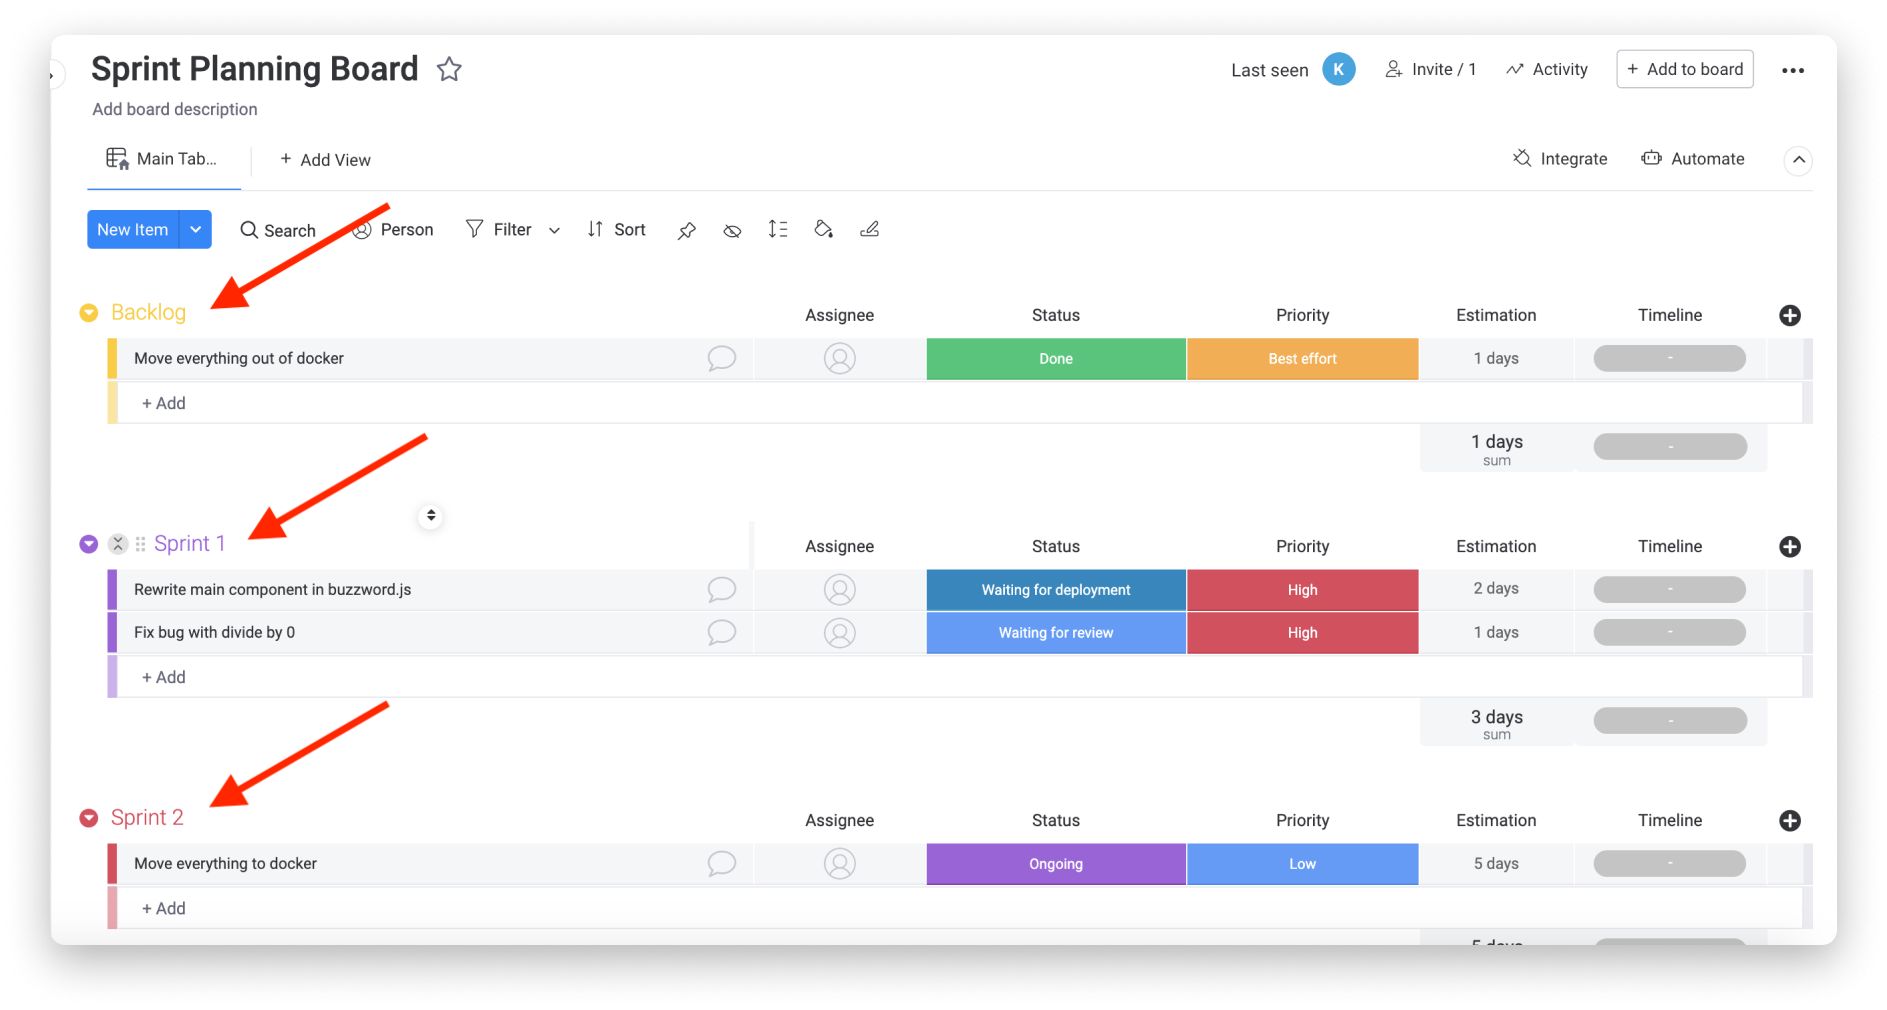
Task: Switch to the Main Table view tab
Action: [163, 159]
